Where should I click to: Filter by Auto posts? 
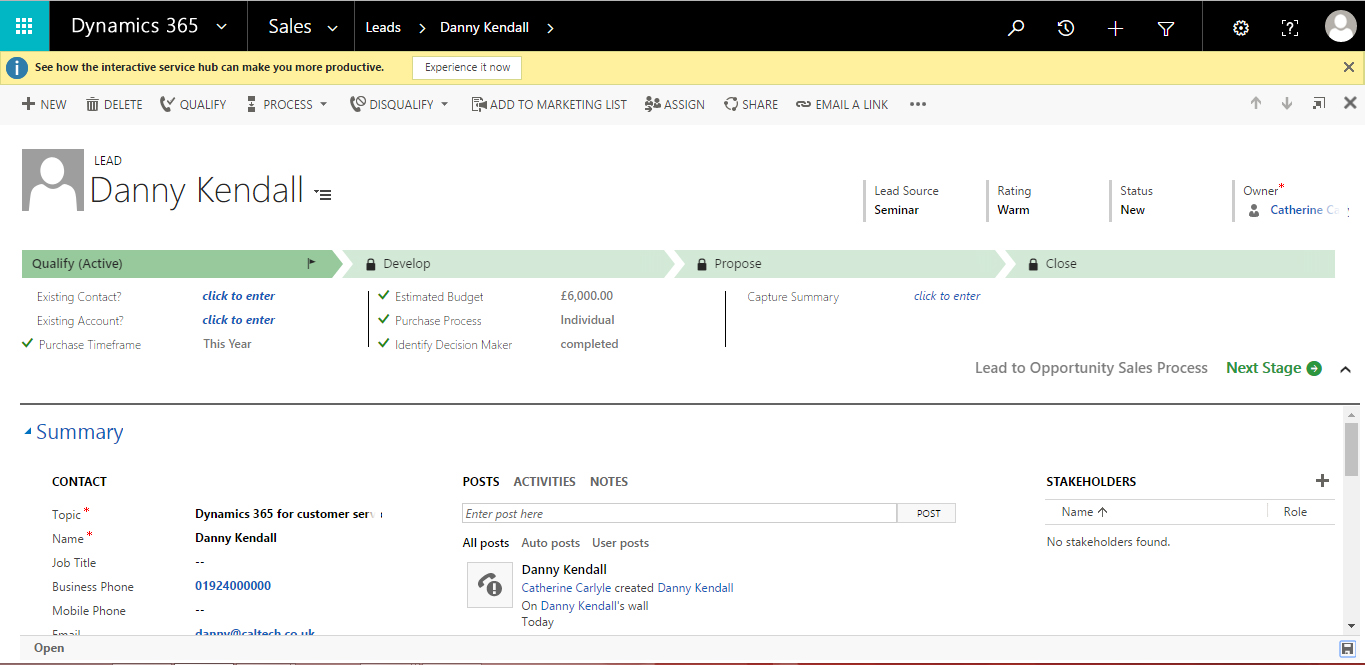(x=550, y=543)
